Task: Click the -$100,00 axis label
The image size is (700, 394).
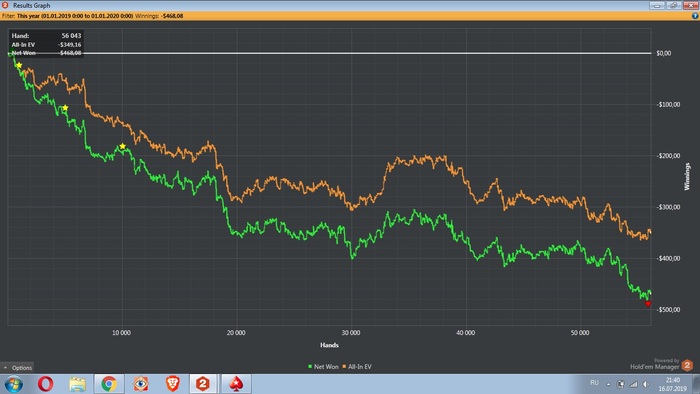Action: tap(668, 104)
